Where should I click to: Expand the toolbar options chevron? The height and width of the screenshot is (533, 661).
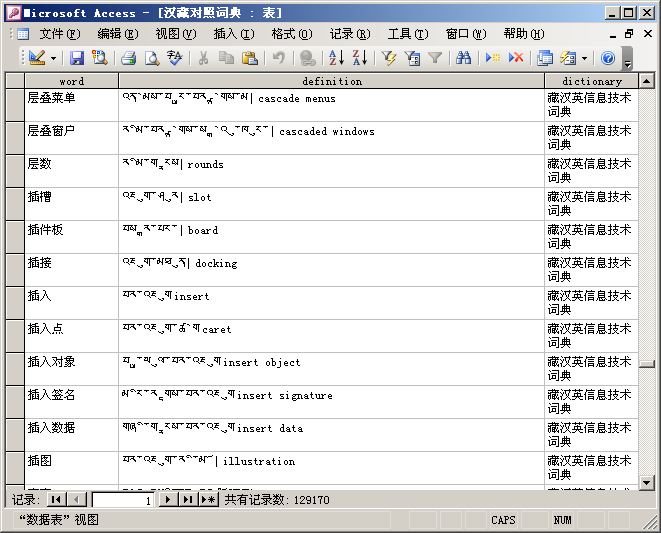pos(627,58)
